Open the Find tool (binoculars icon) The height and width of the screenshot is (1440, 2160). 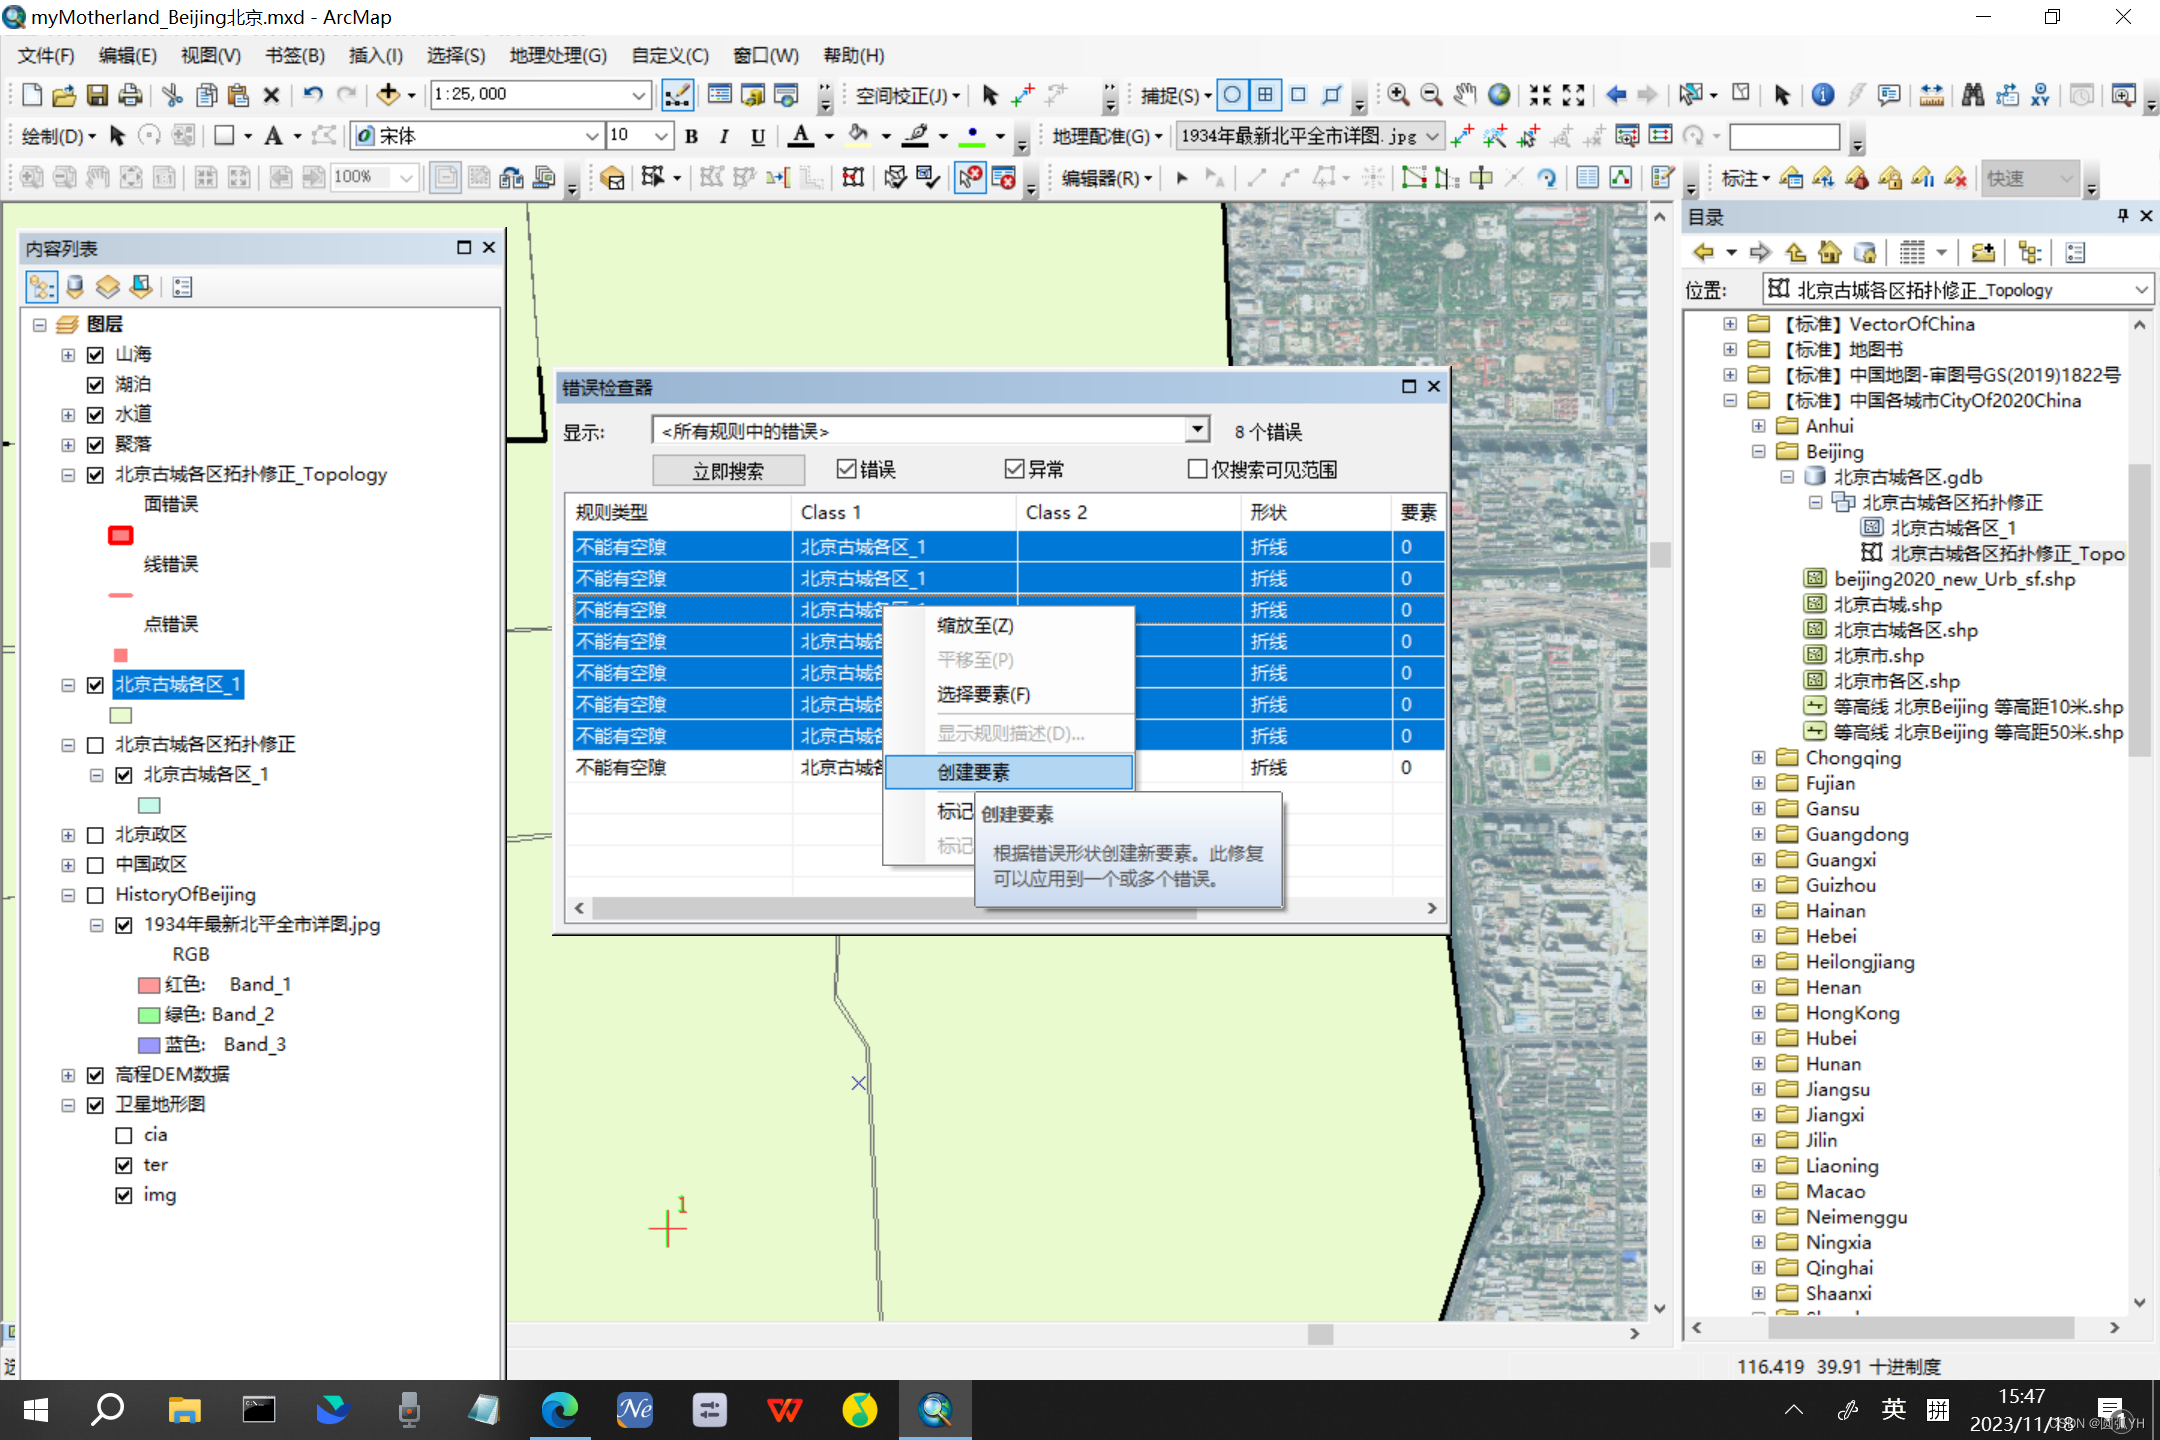point(1975,94)
